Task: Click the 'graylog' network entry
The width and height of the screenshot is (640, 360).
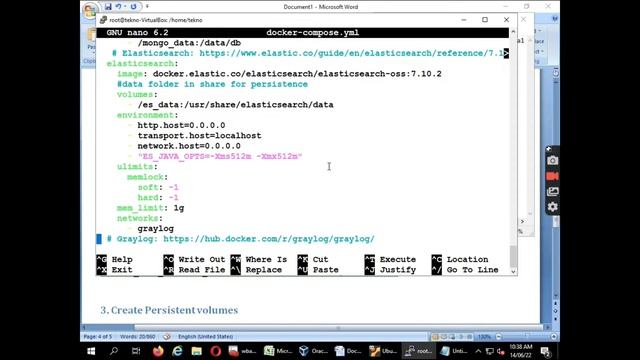Action: coord(156,229)
